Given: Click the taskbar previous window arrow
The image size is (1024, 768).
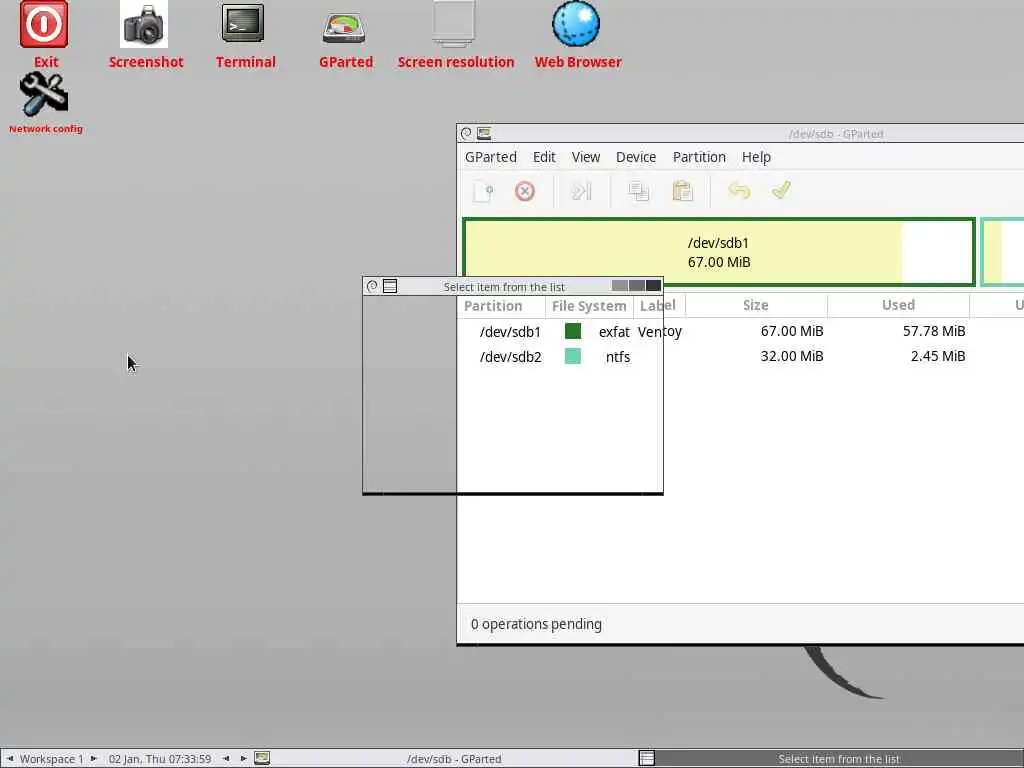Looking at the screenshot, I should click(x=226, y=758).
